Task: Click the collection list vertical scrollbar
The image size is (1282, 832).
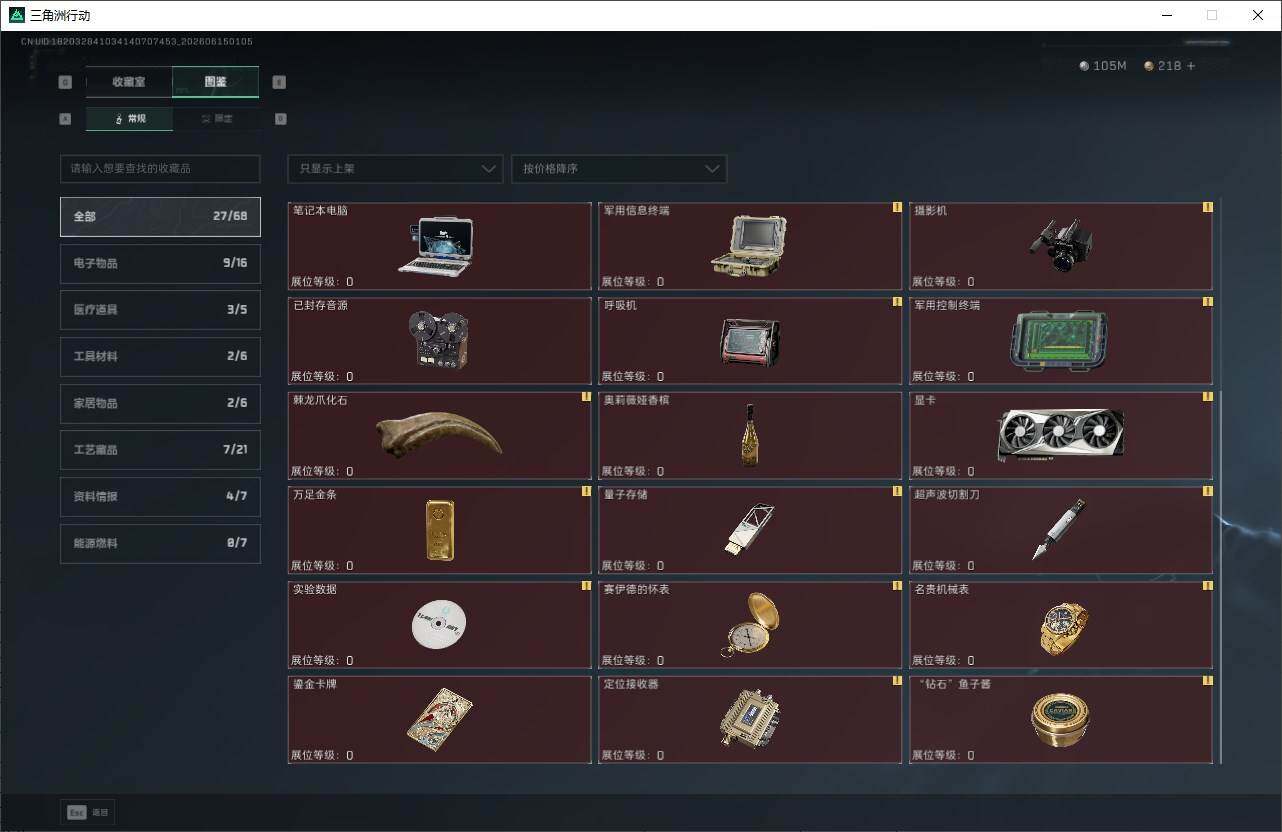Action: (1219, 577)
